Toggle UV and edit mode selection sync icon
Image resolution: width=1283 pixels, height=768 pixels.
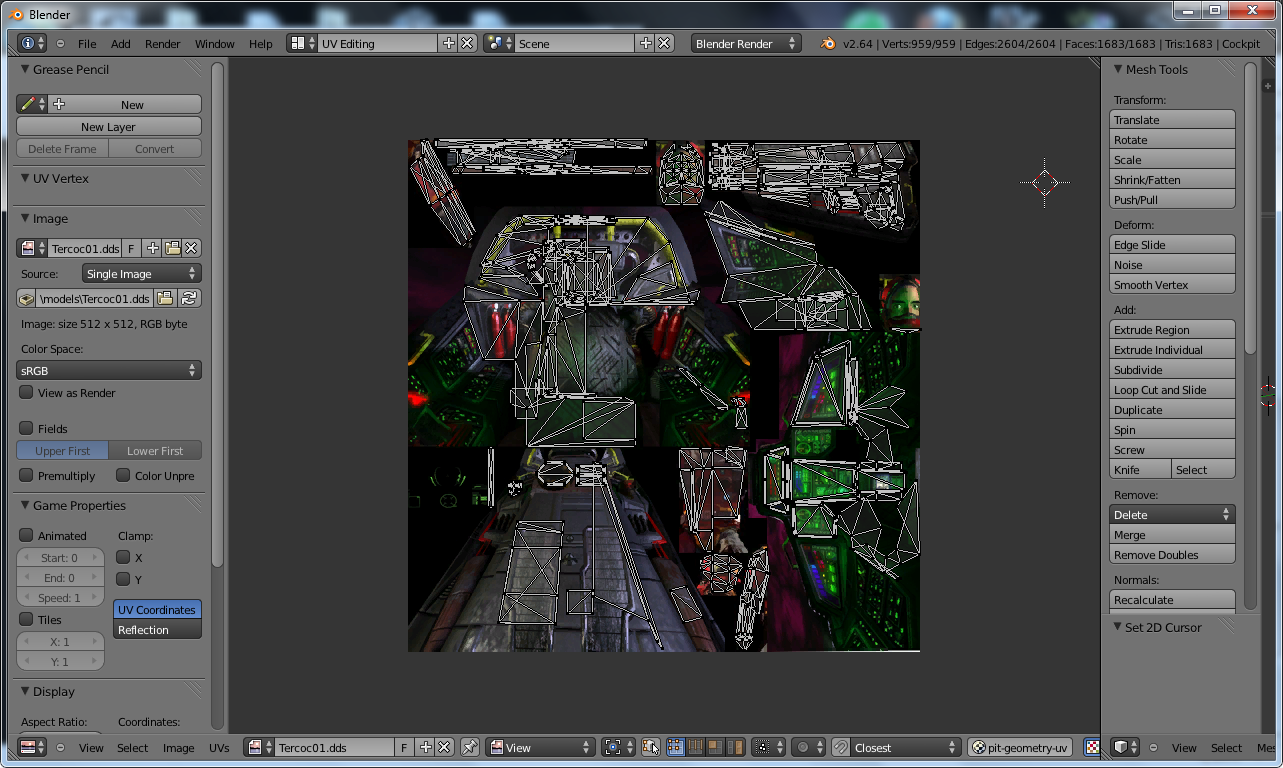[x=651, y=747]
